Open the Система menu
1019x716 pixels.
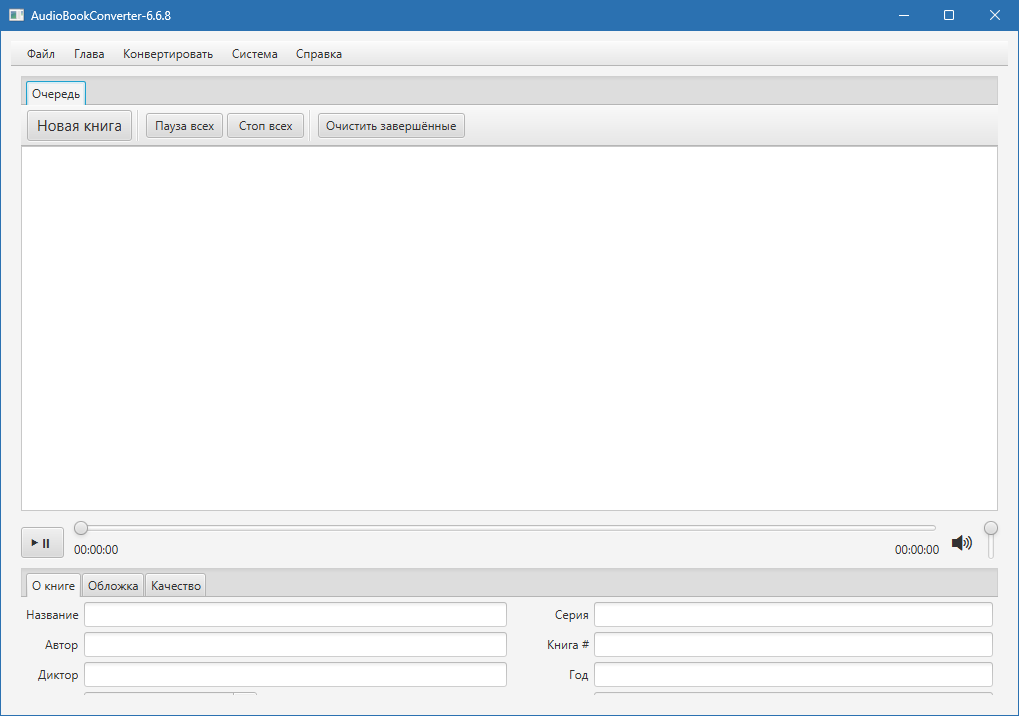click(254, 54)
